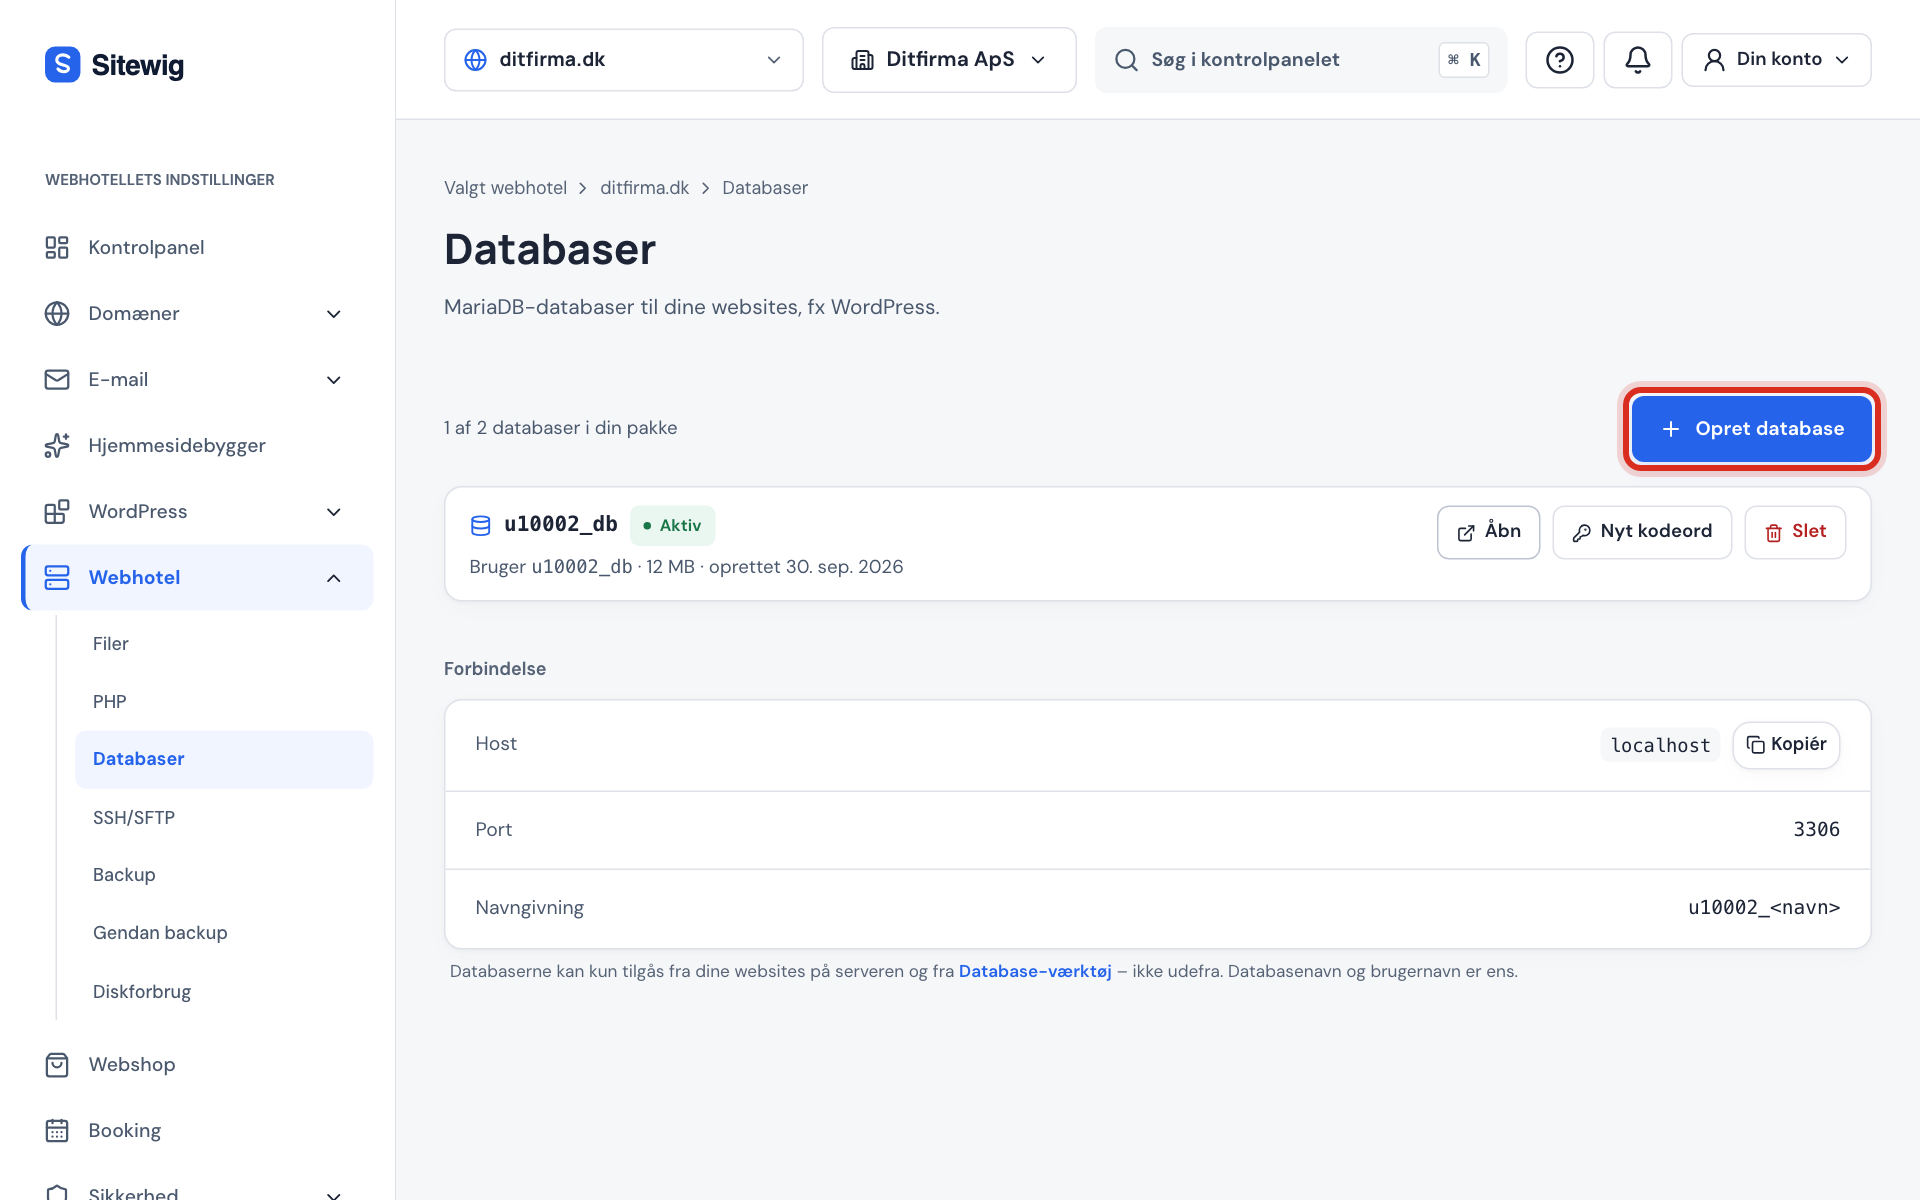Click the building icon beside Ditfirma ApS
The height and width of the screenshot is (1200, 1920).
[x=862, y=60]
